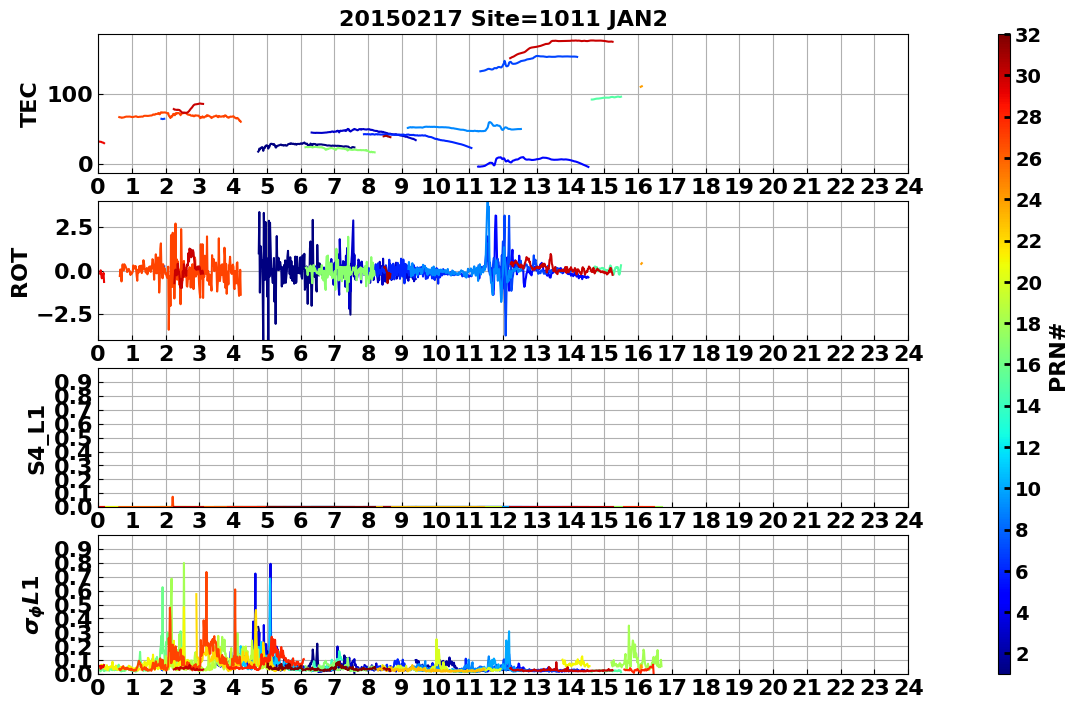The width and height of the screenshot is (1077, 709).
Task: Click the plot title "20150217 Site=1011 JAN2"
Action: [503, 19]
